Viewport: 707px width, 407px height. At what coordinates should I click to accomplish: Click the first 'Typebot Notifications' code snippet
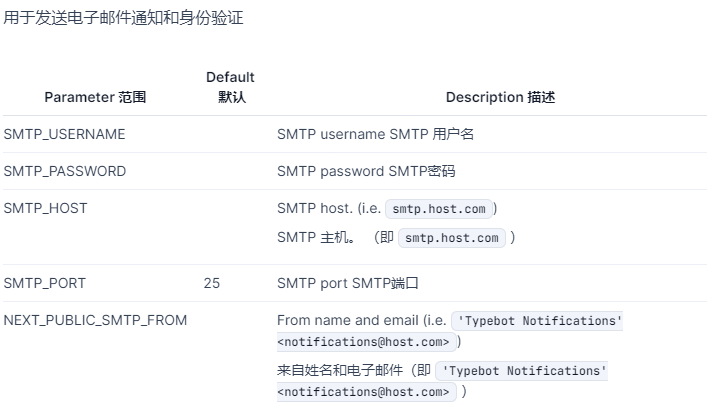click(539, 321)
